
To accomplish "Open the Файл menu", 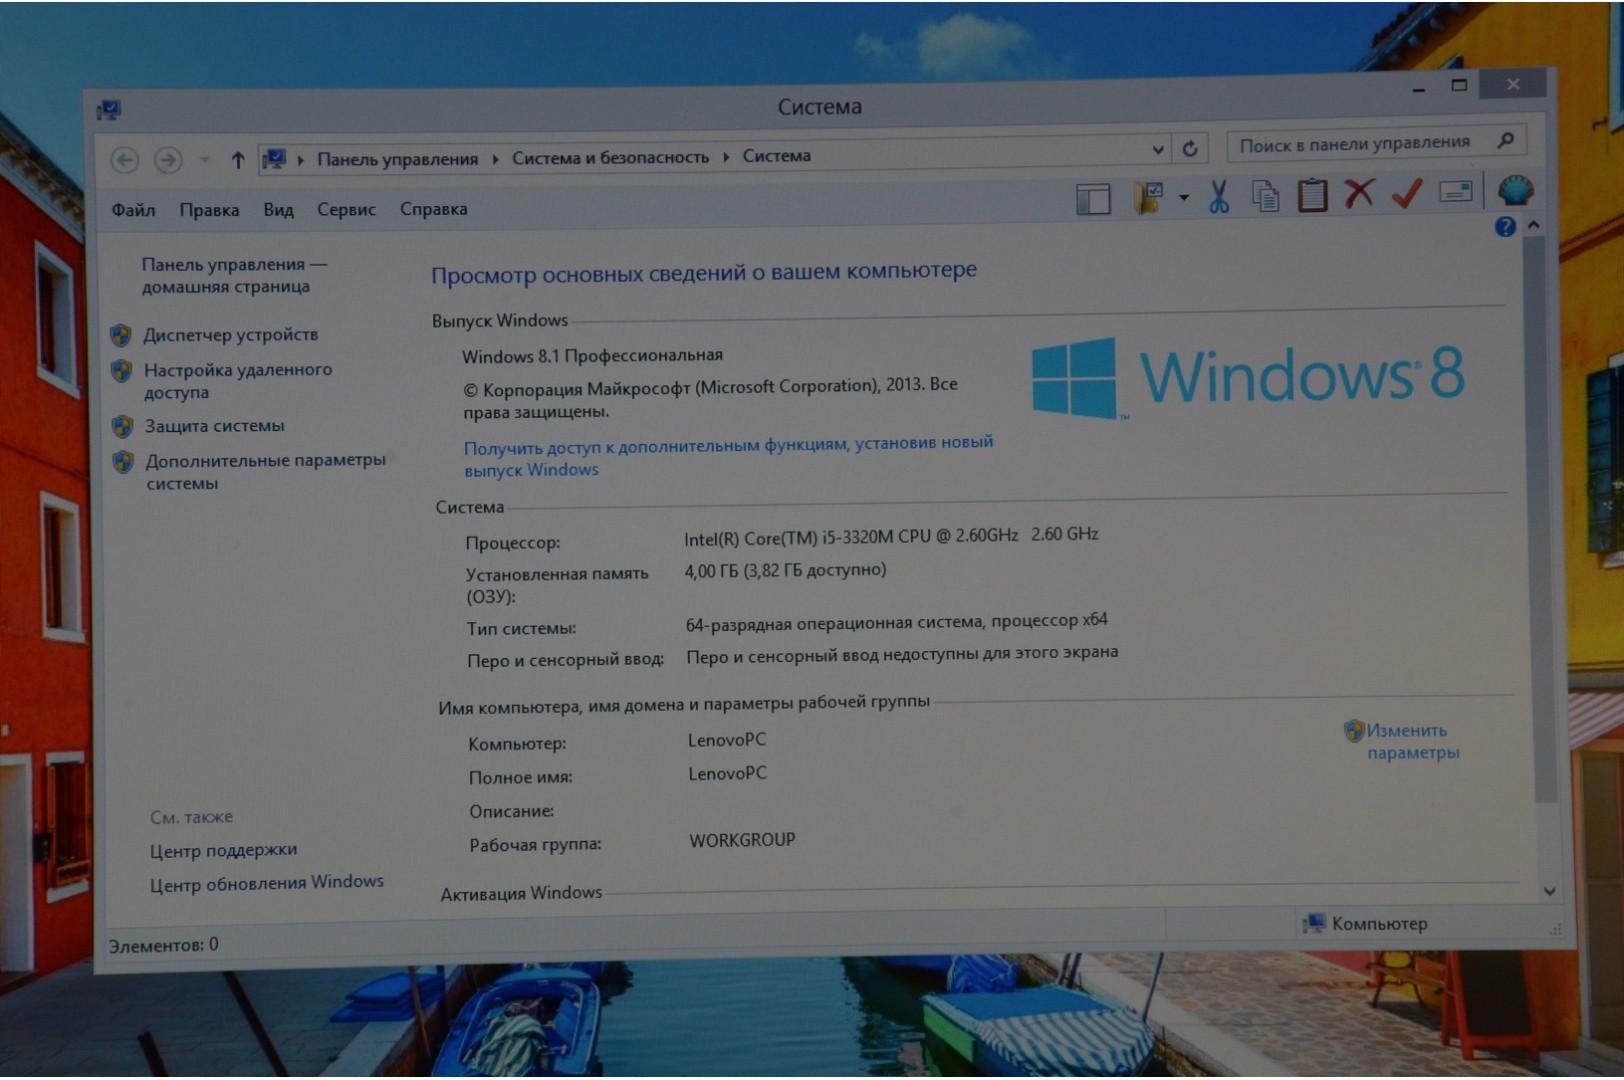I will [x=133, y=210].
